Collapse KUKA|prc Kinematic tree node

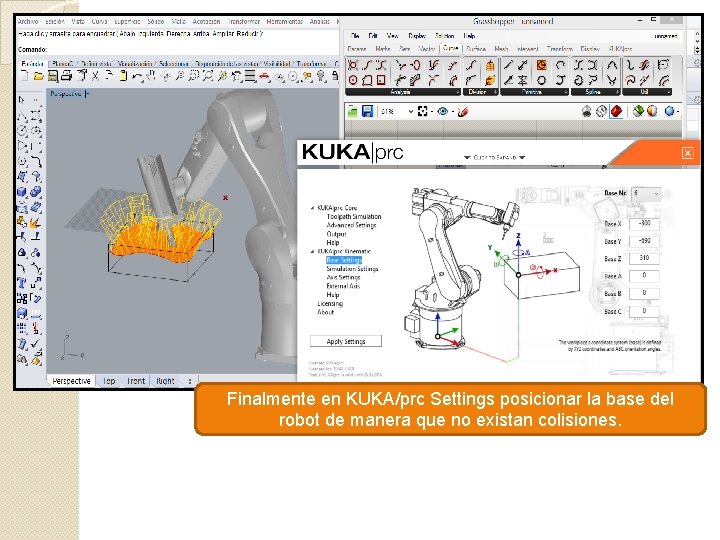coord(313,252)
